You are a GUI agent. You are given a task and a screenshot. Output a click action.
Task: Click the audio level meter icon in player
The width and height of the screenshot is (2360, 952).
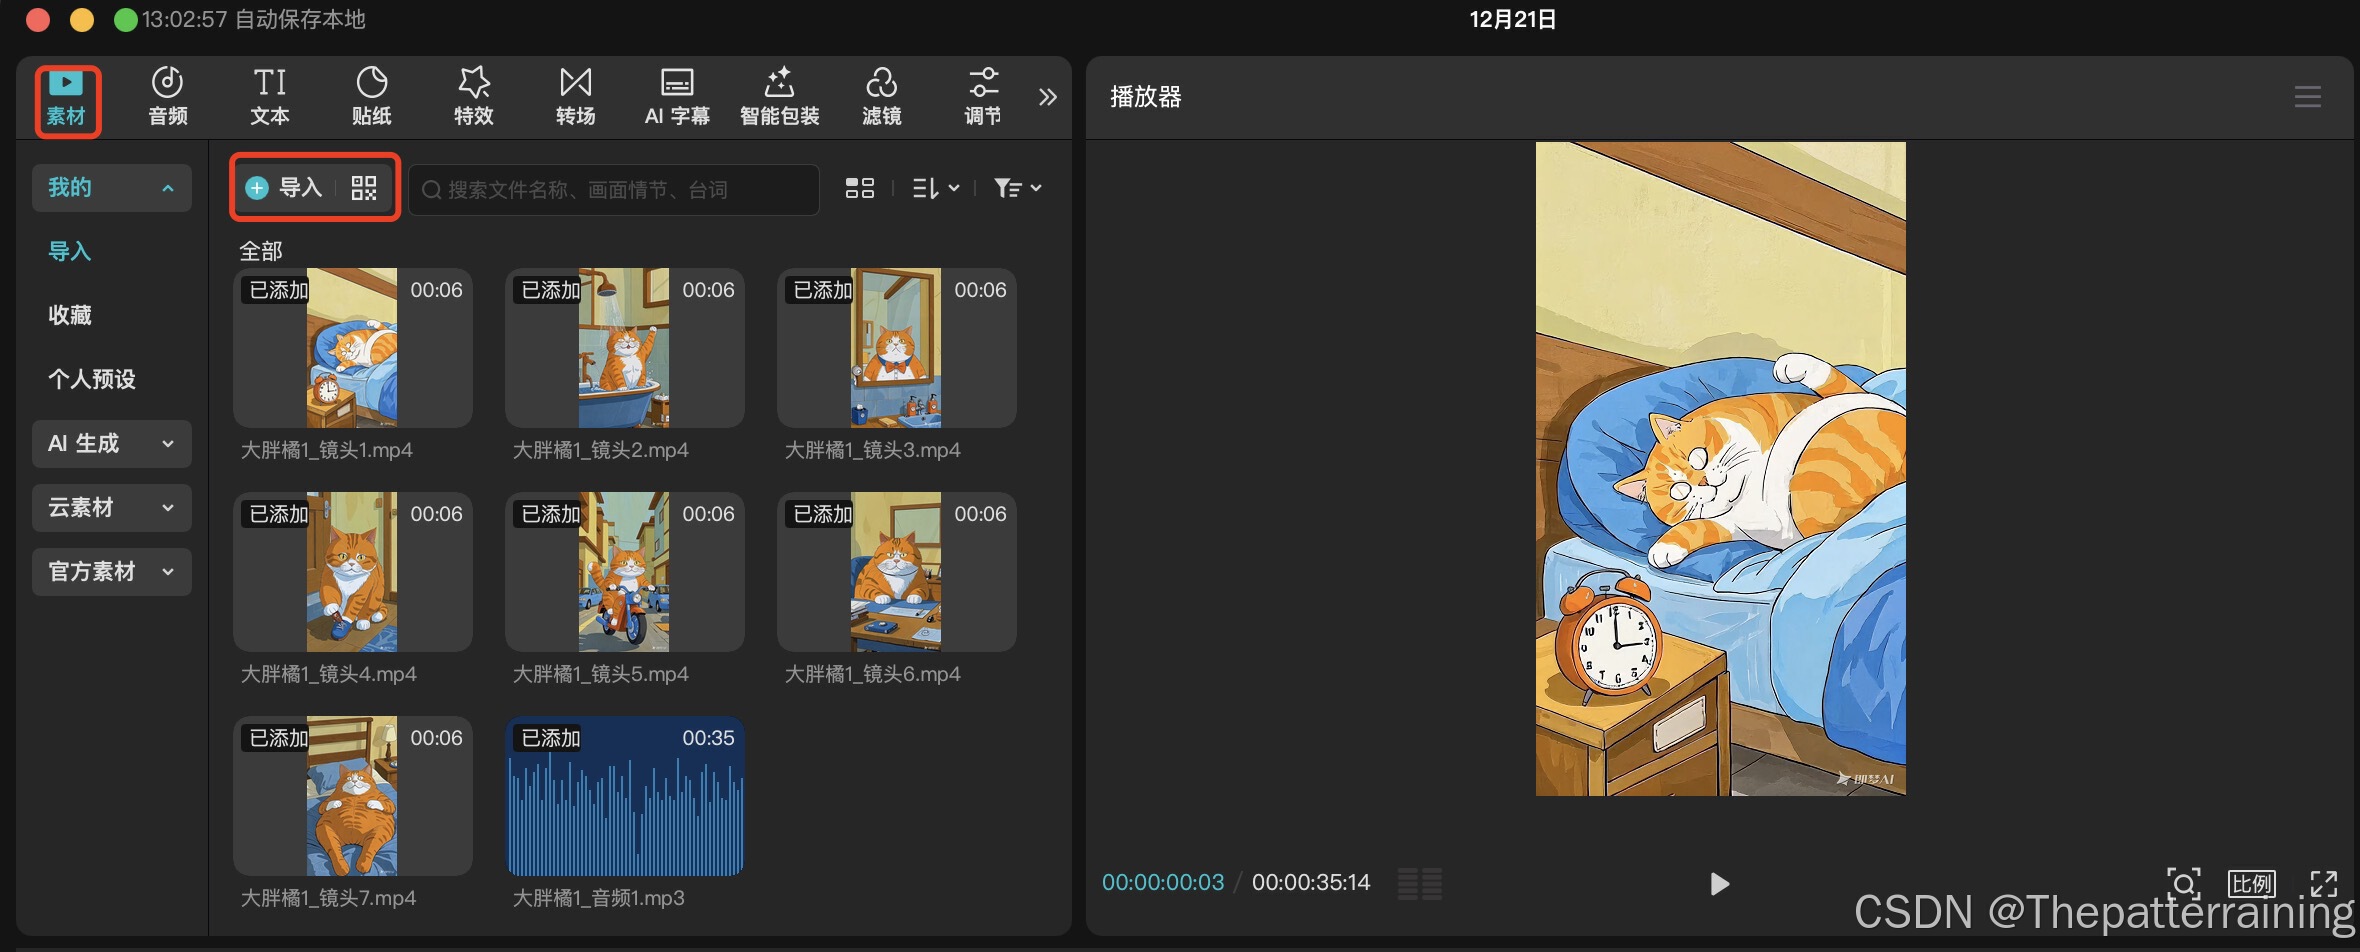coord(1419,884)
